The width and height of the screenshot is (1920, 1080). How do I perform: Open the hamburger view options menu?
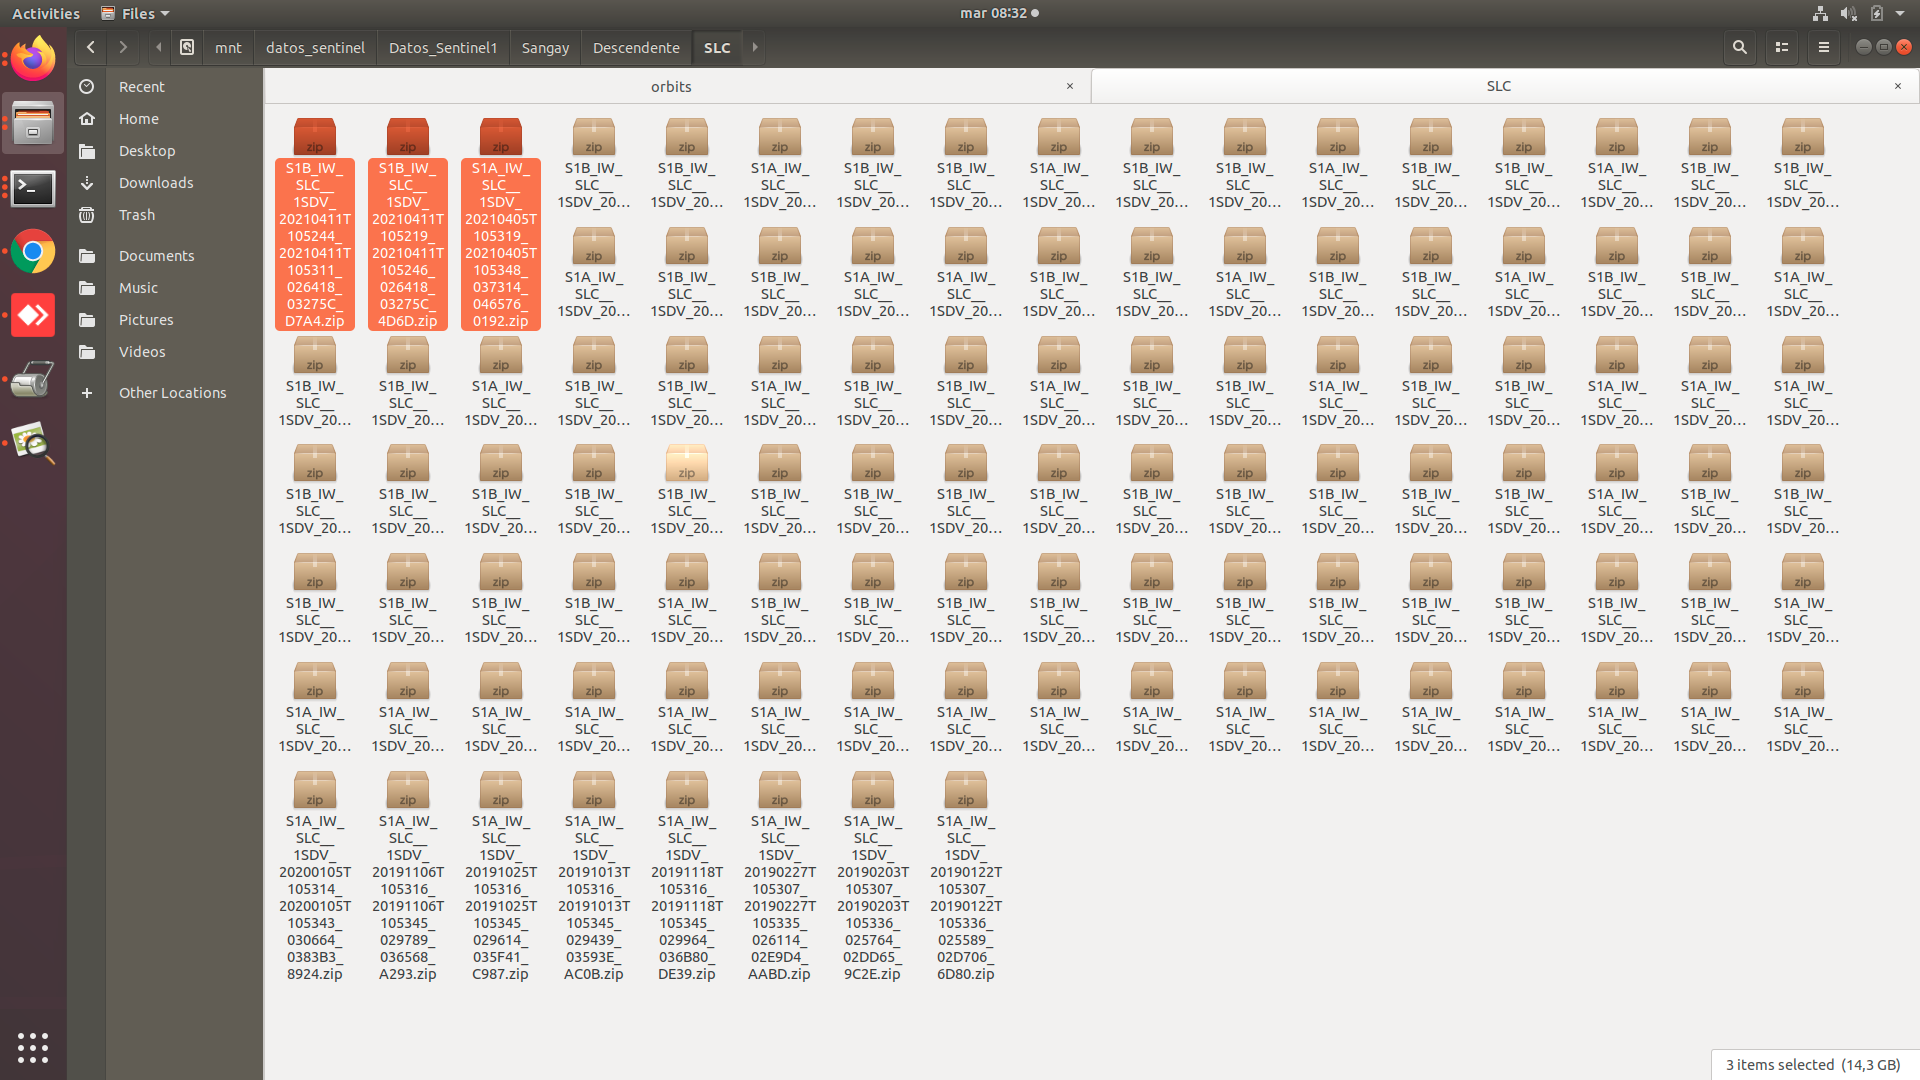point(1824,47)
